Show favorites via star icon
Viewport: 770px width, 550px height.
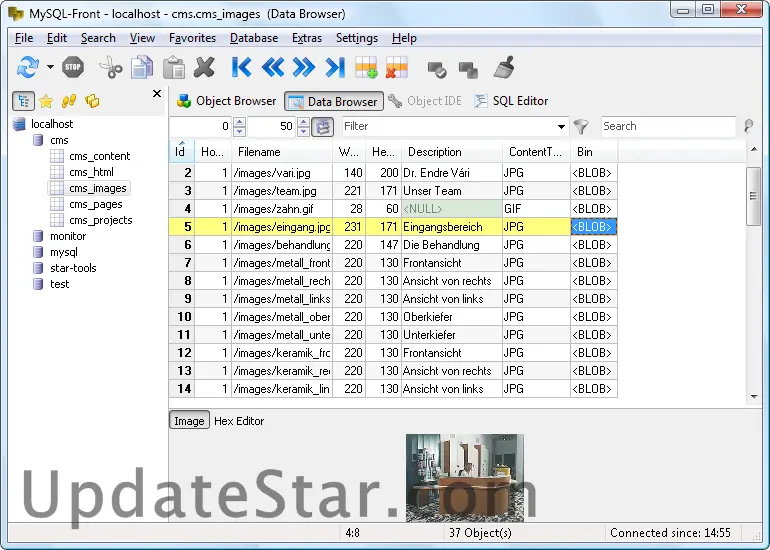[46, 101]
